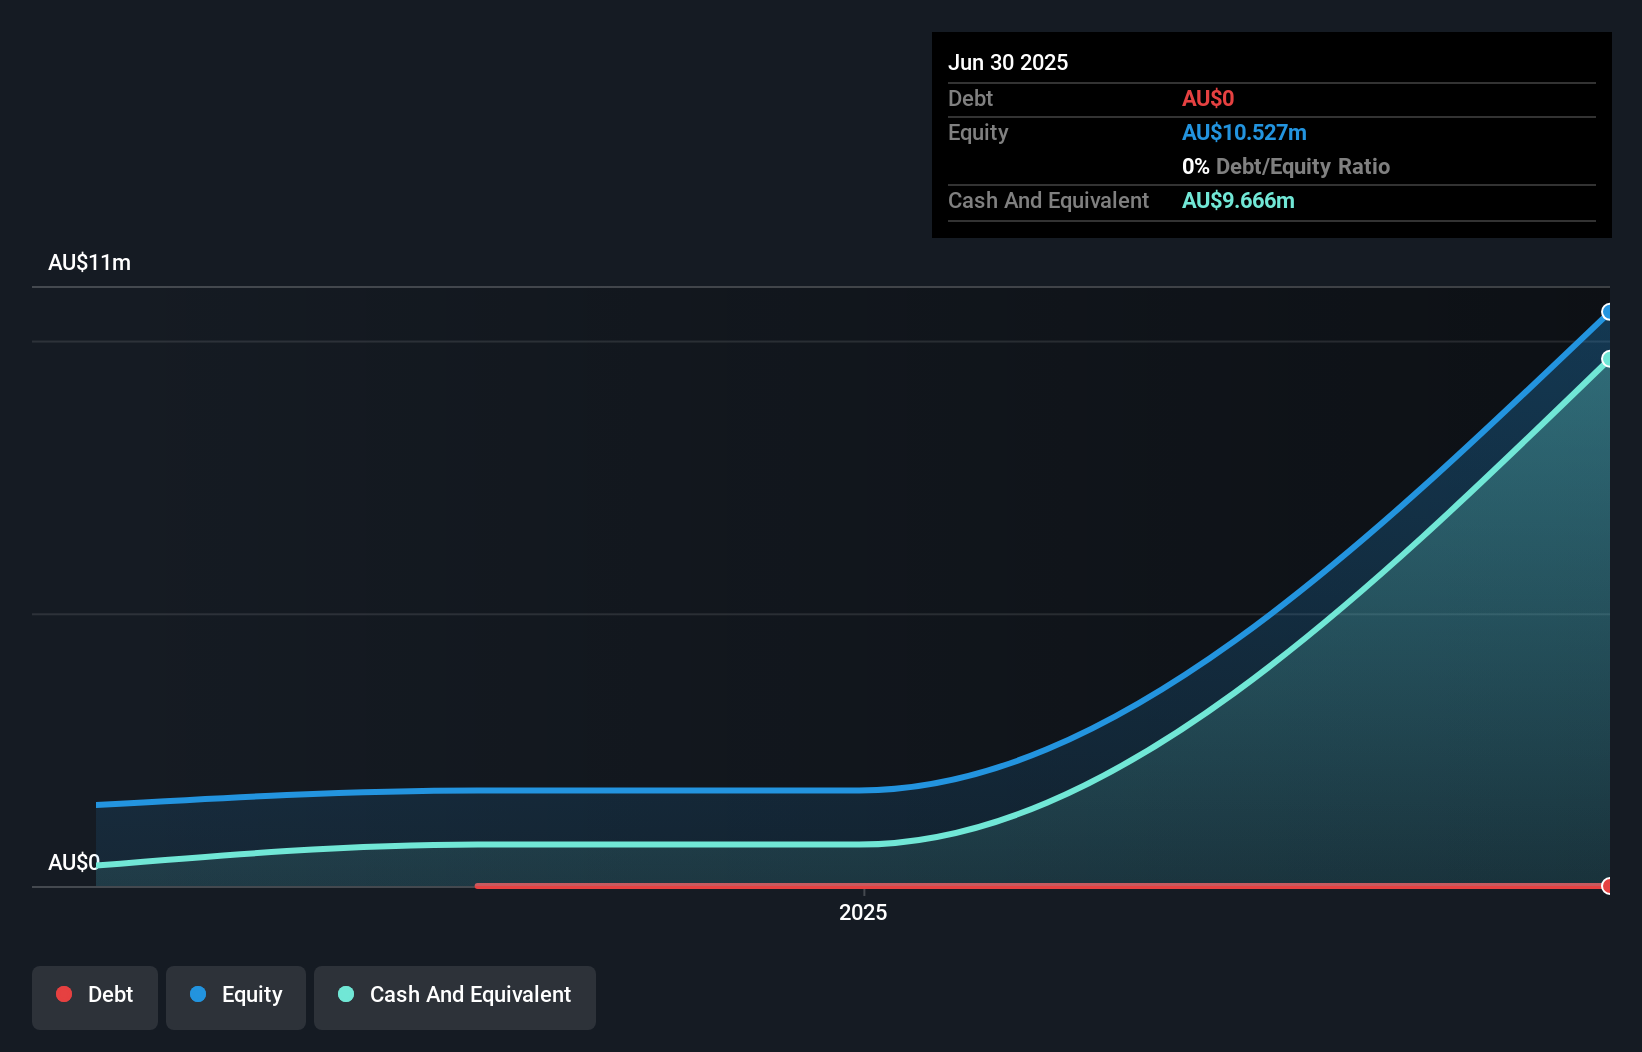The height and width of the screenshot is (1052, 1642).
Task: Expand details on the Debt tooltip row
Action: 970,98
